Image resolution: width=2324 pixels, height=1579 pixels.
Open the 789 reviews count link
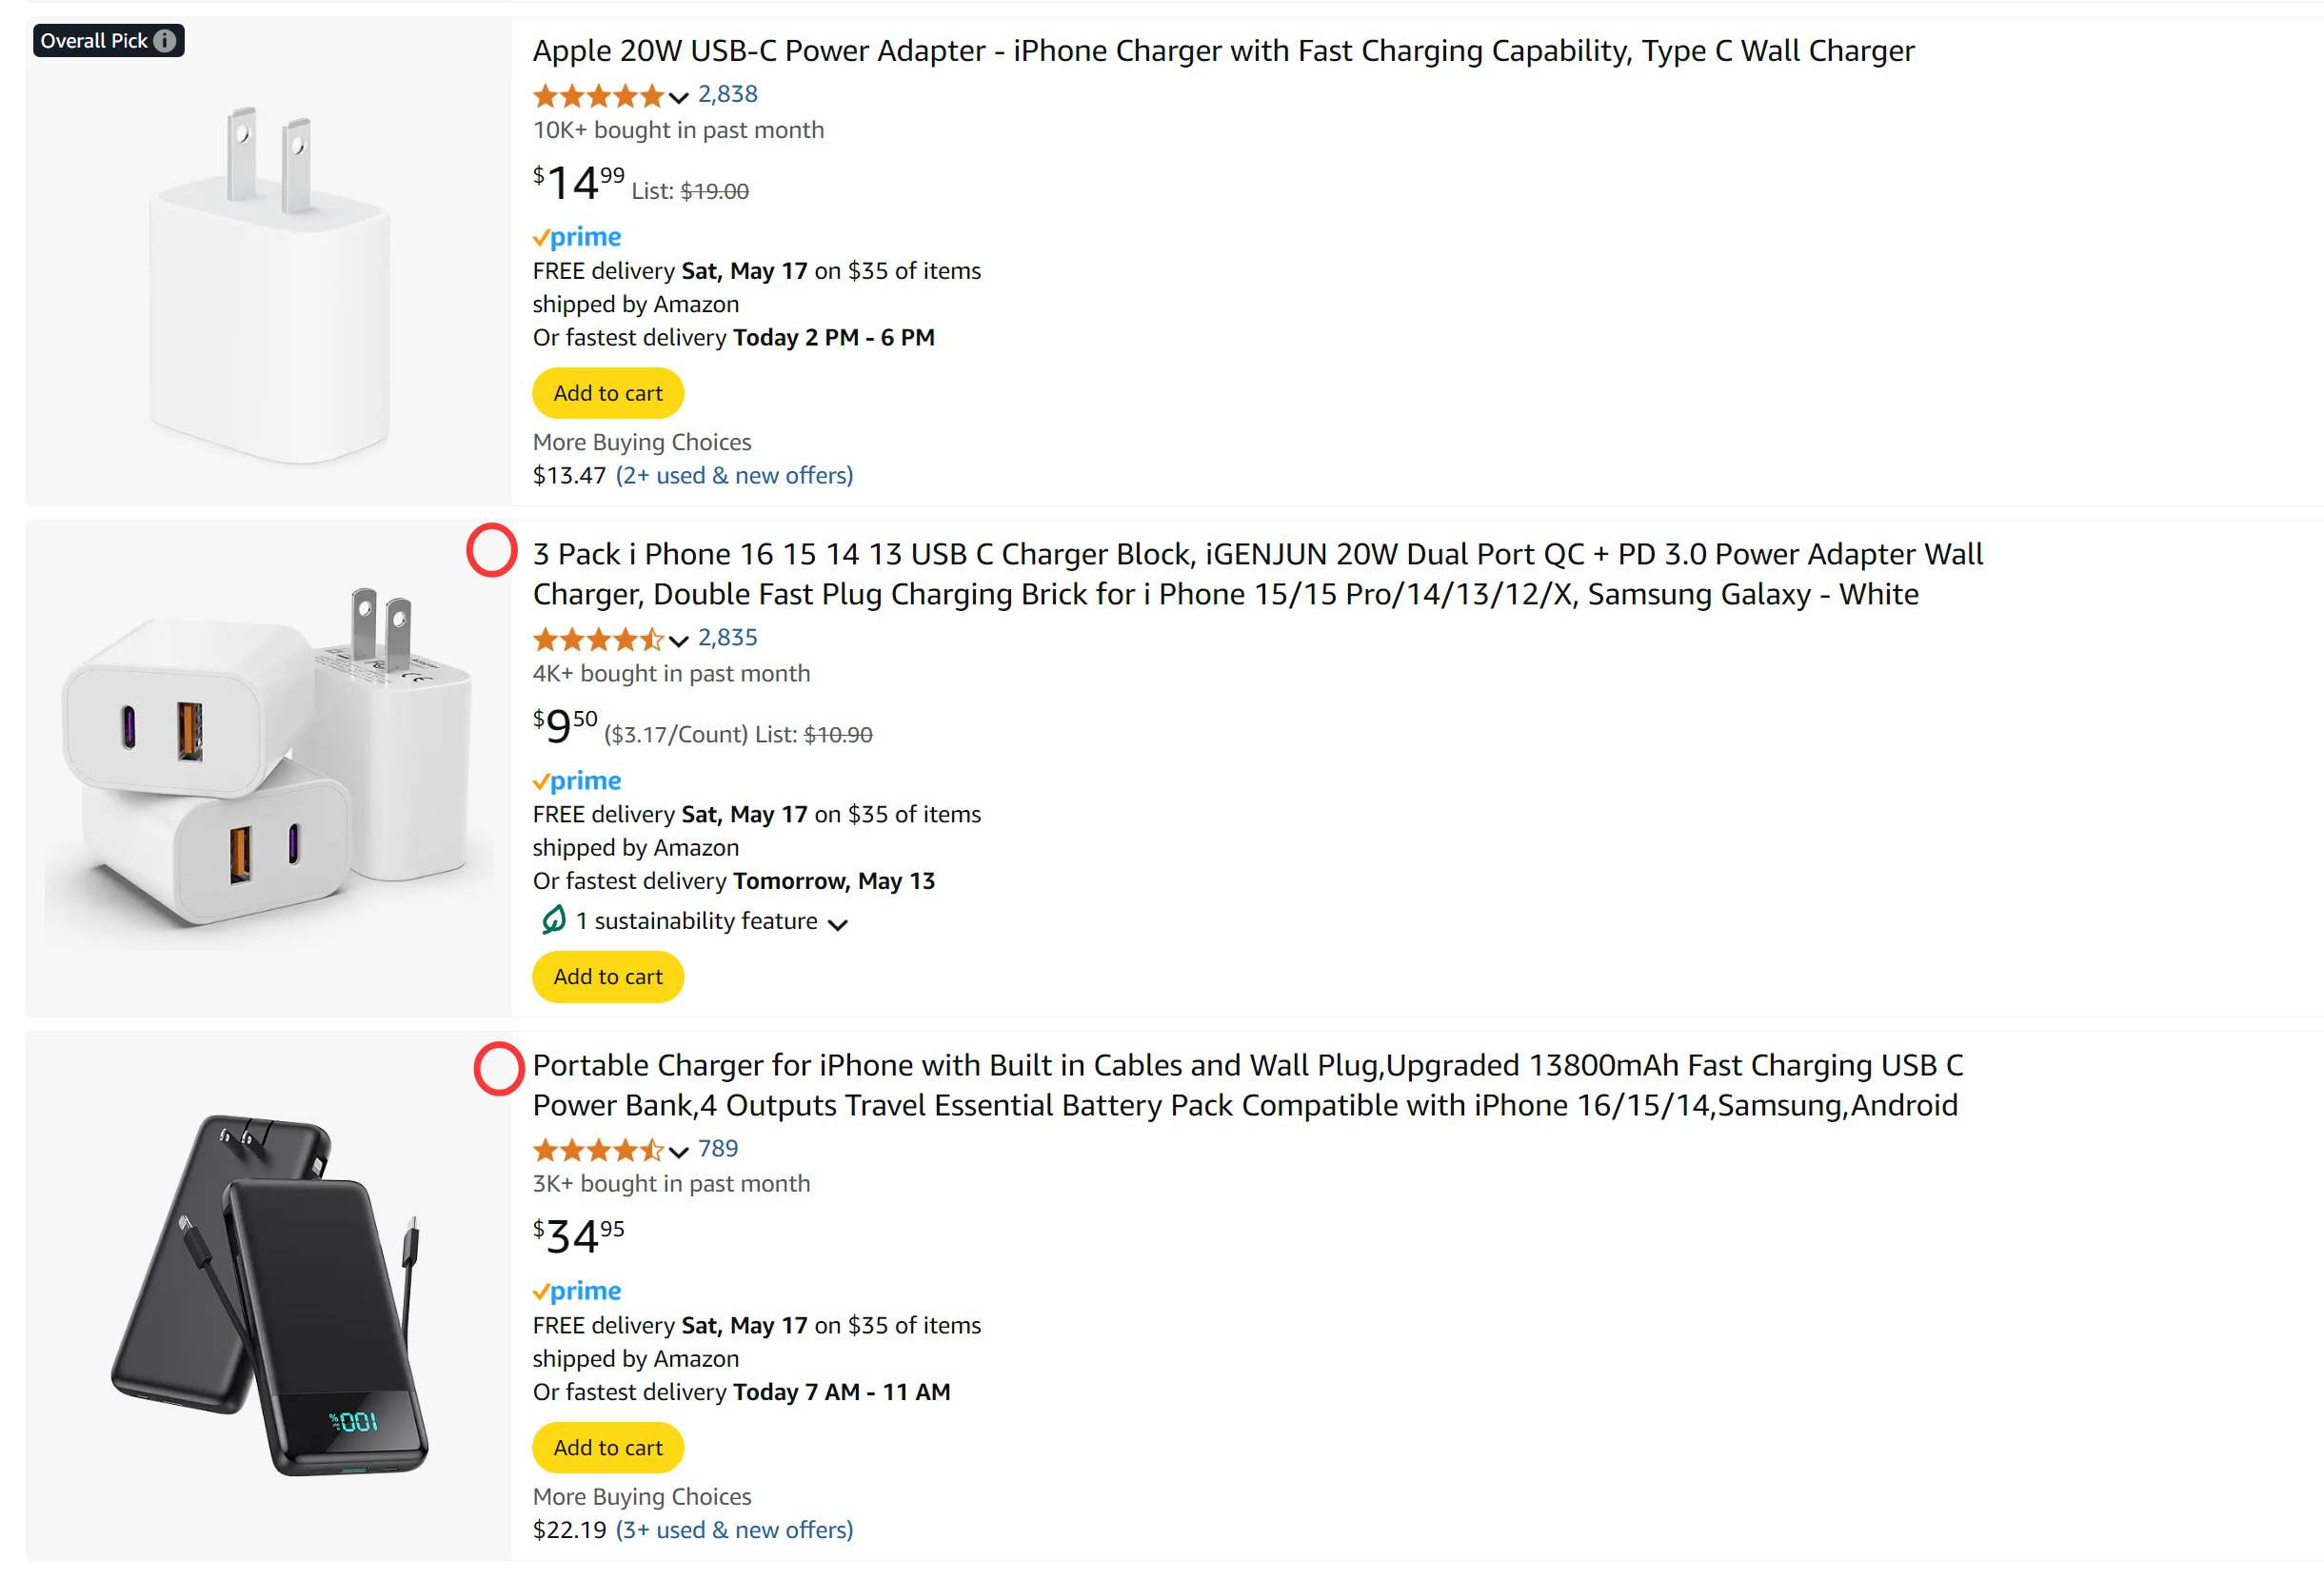[x=718, y=1149]
